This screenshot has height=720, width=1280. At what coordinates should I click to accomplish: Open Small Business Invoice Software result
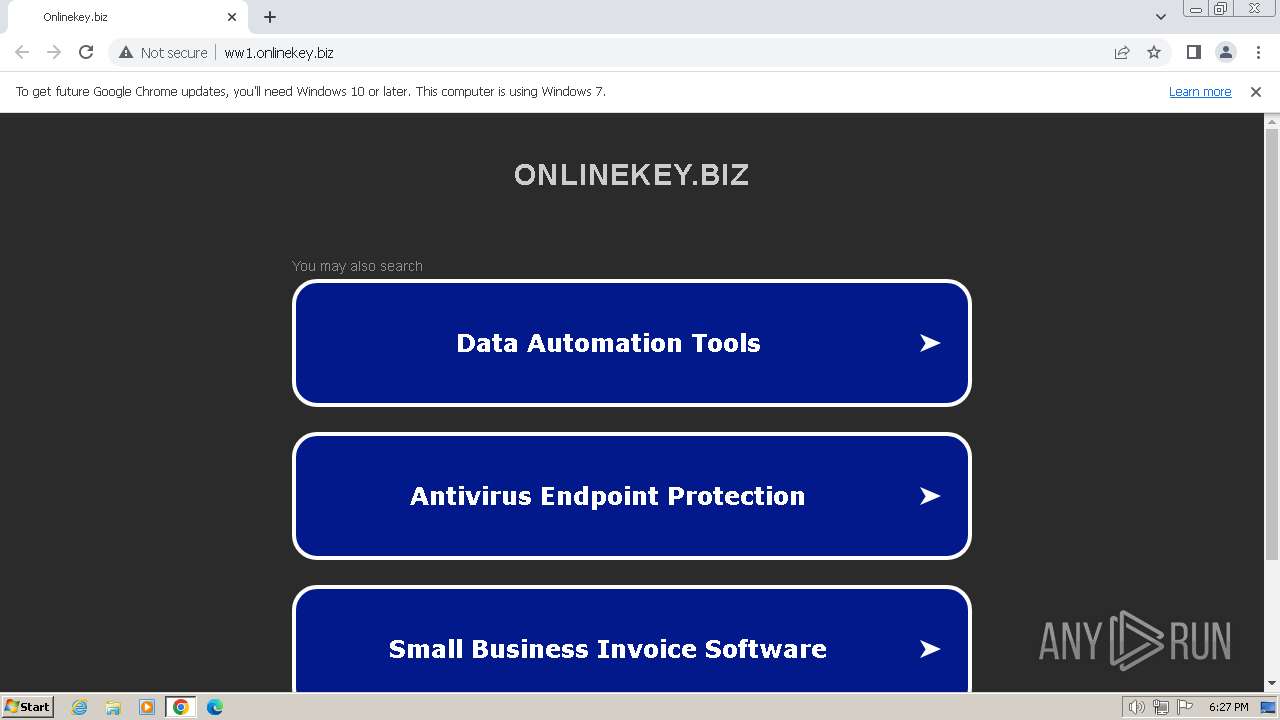[x=632, y=640]
